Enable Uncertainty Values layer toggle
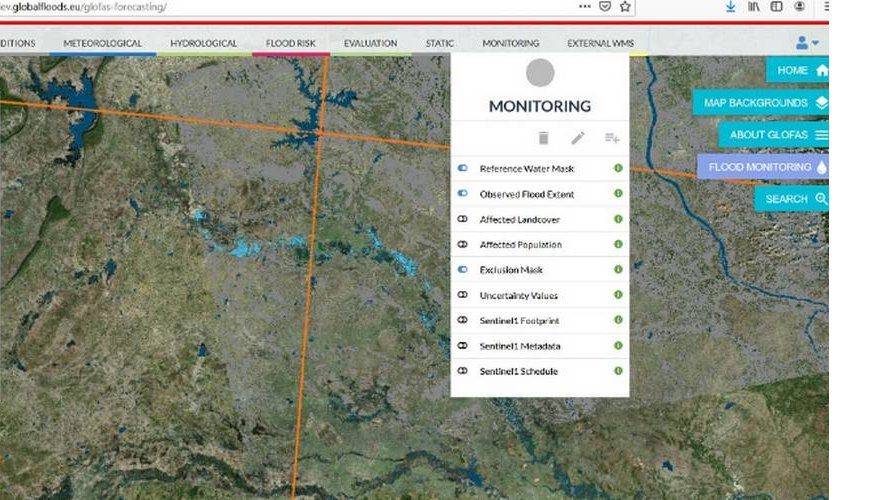The height and width of the screenshot is (500, 889). [x=463, y=295]
